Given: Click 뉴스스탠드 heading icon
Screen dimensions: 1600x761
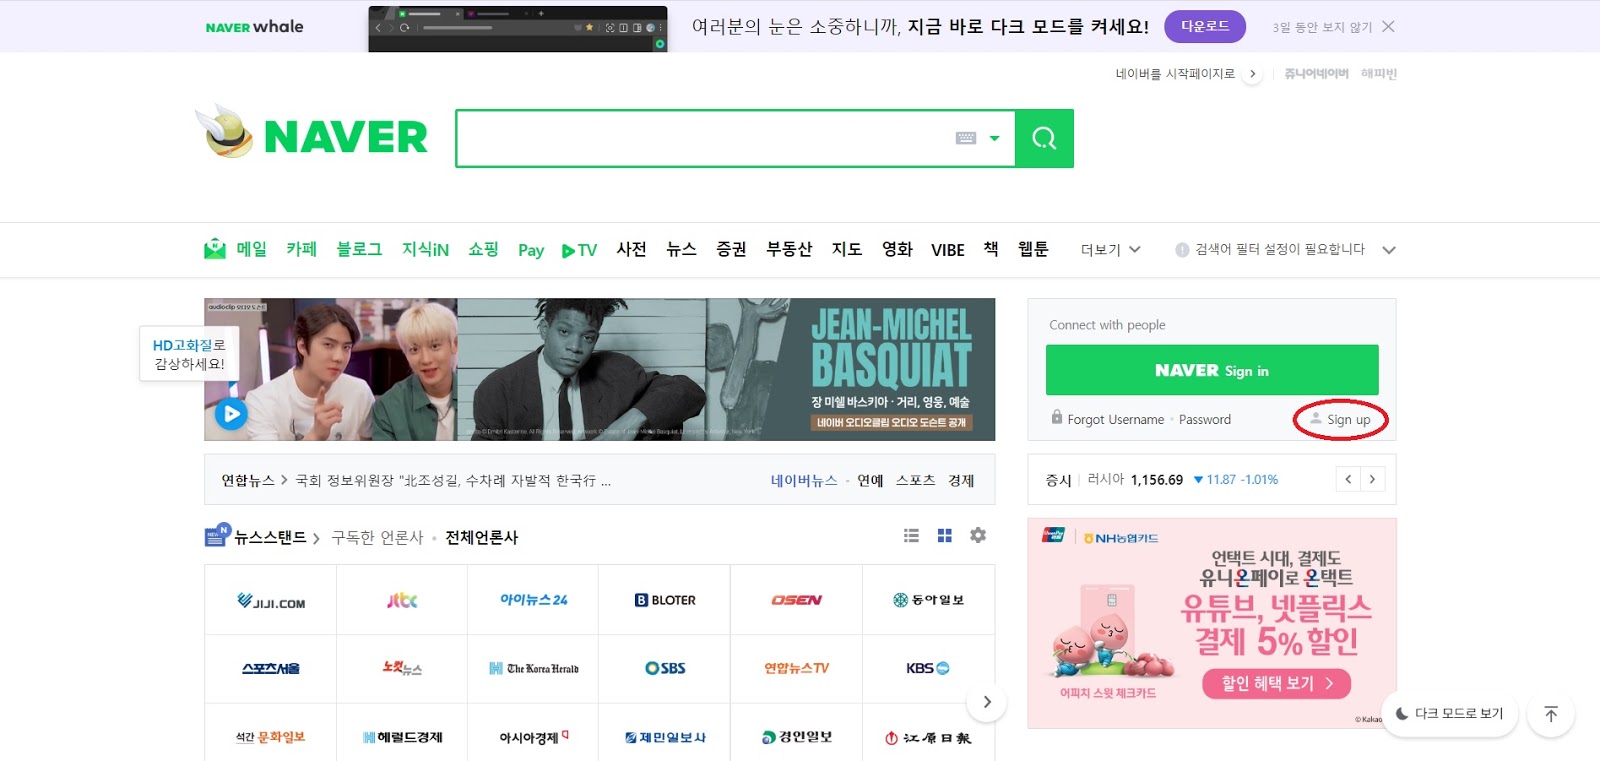Looking at the screenshot, I should 218,535.
